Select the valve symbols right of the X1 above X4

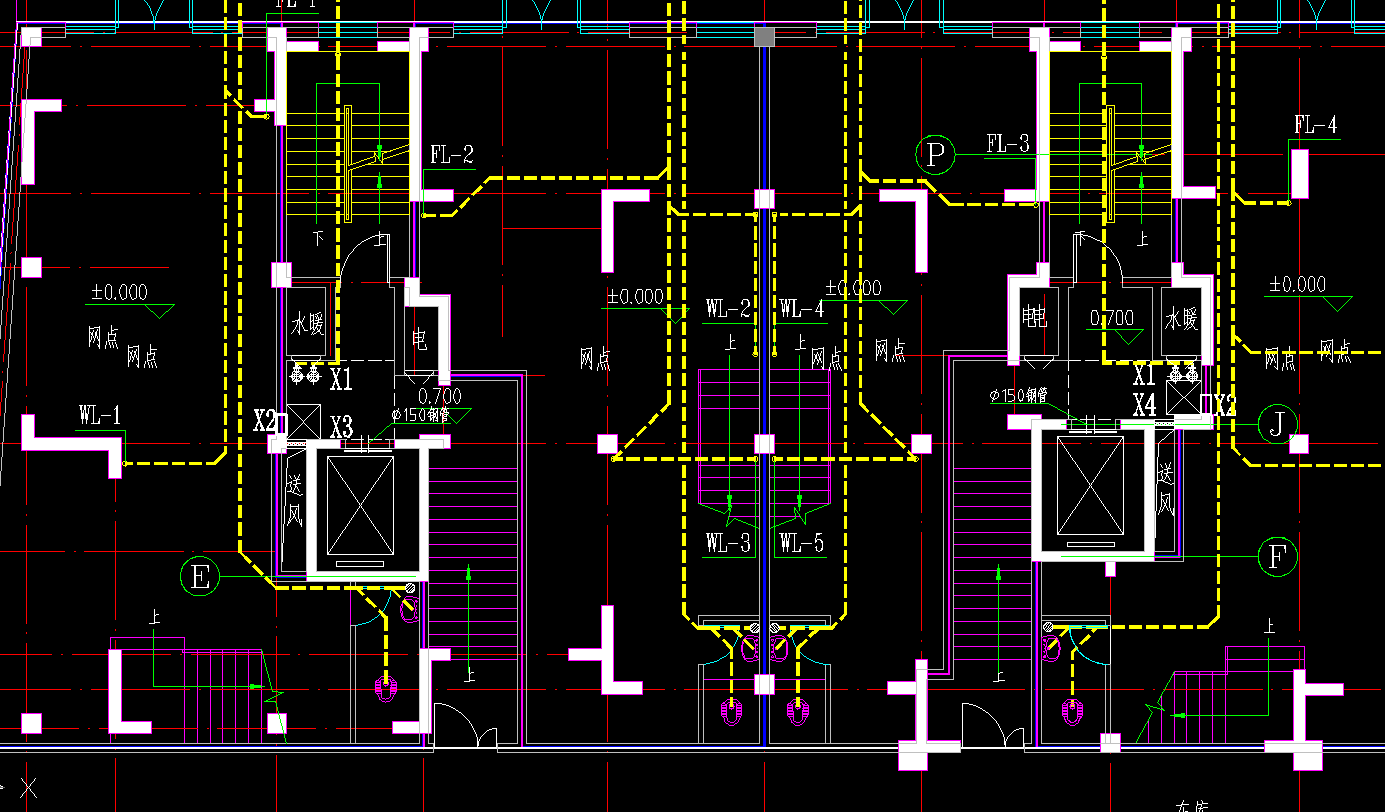pyautogui.click(x=1184, y=372)
